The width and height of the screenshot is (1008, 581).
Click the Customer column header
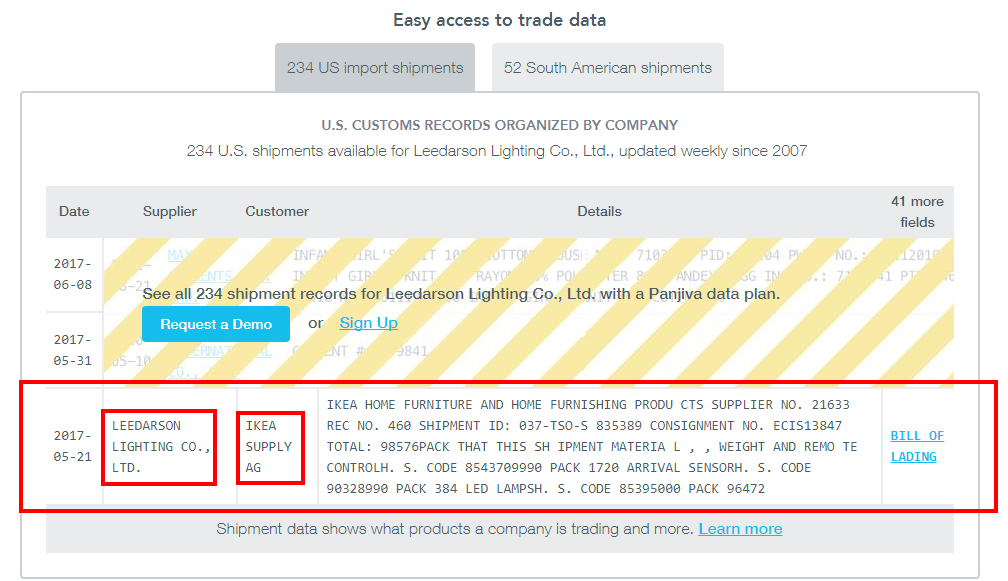(277, 211)
